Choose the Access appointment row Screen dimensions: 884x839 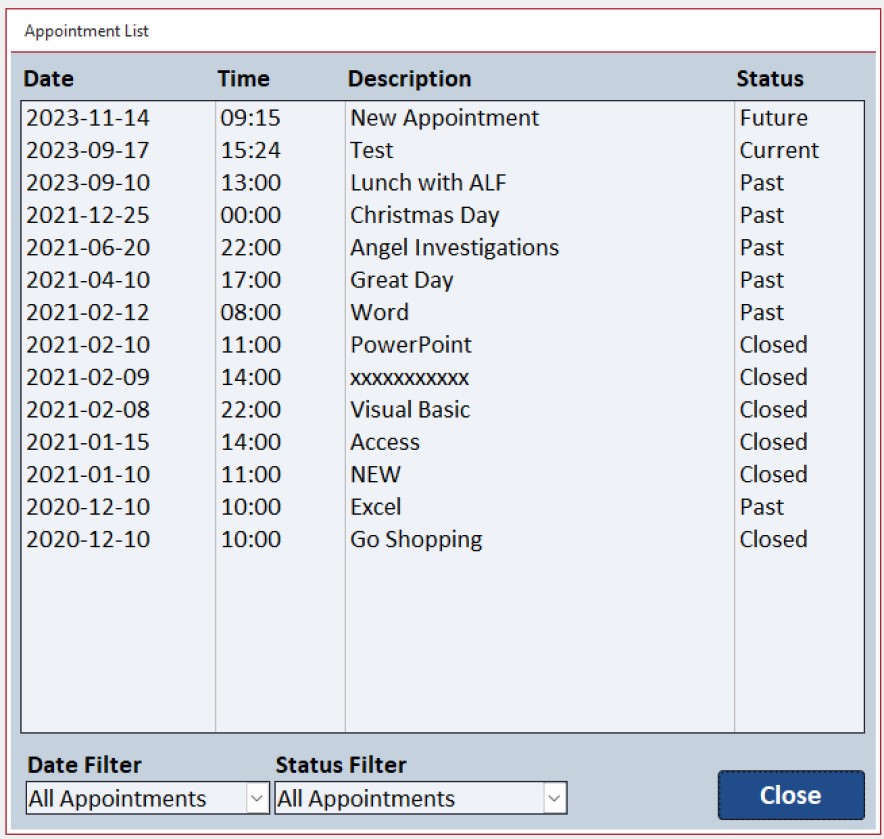(x=385, y=442)
